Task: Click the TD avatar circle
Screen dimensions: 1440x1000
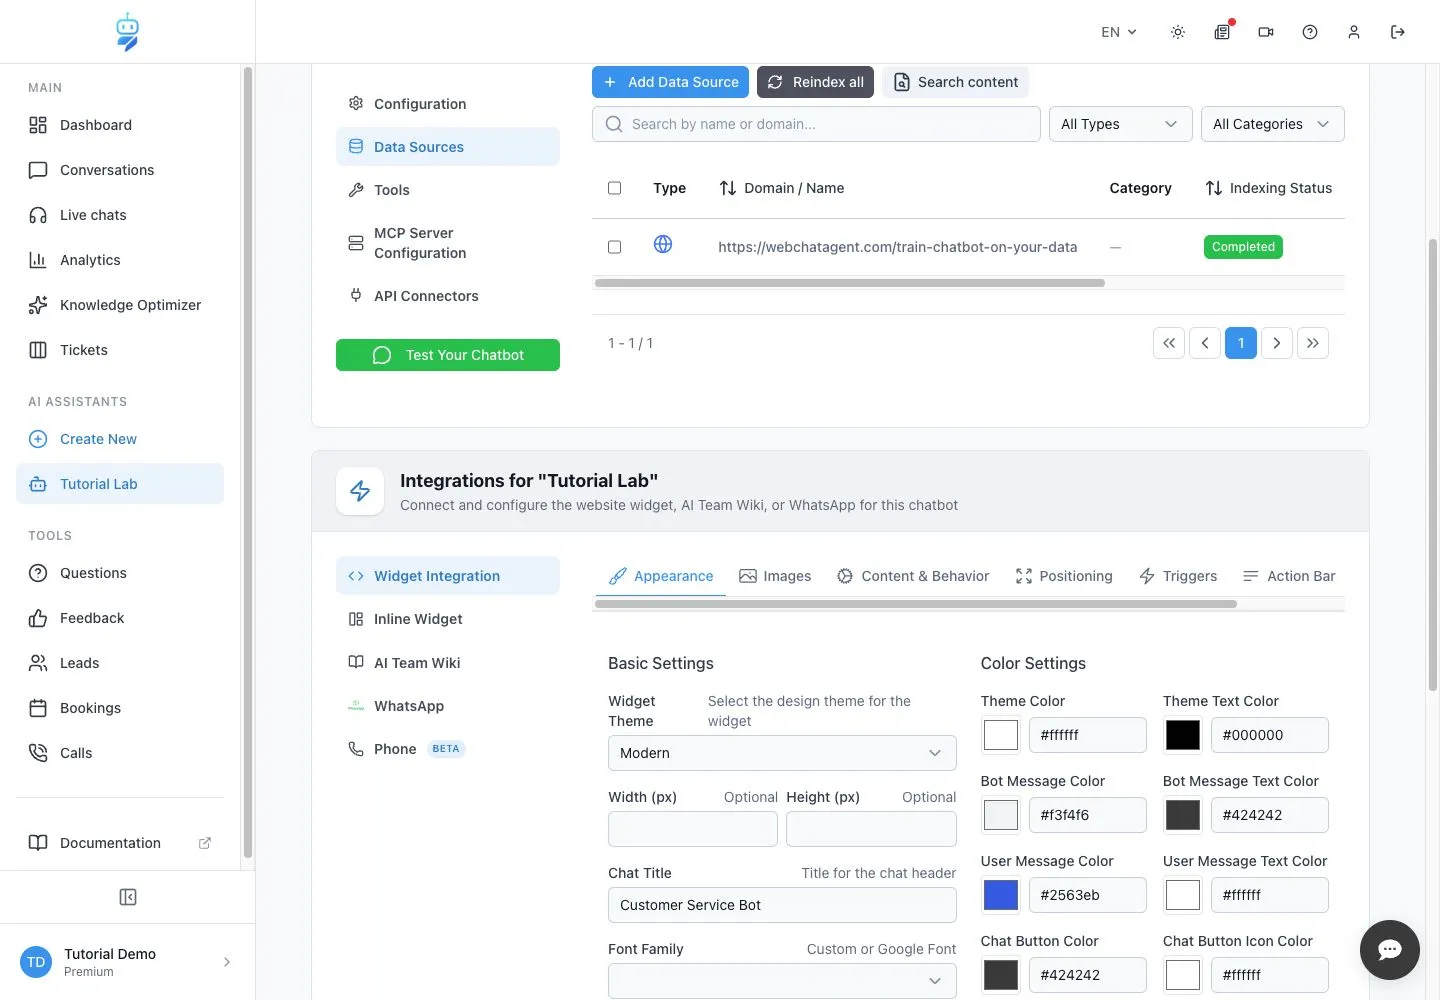Action: click(36, 962)
